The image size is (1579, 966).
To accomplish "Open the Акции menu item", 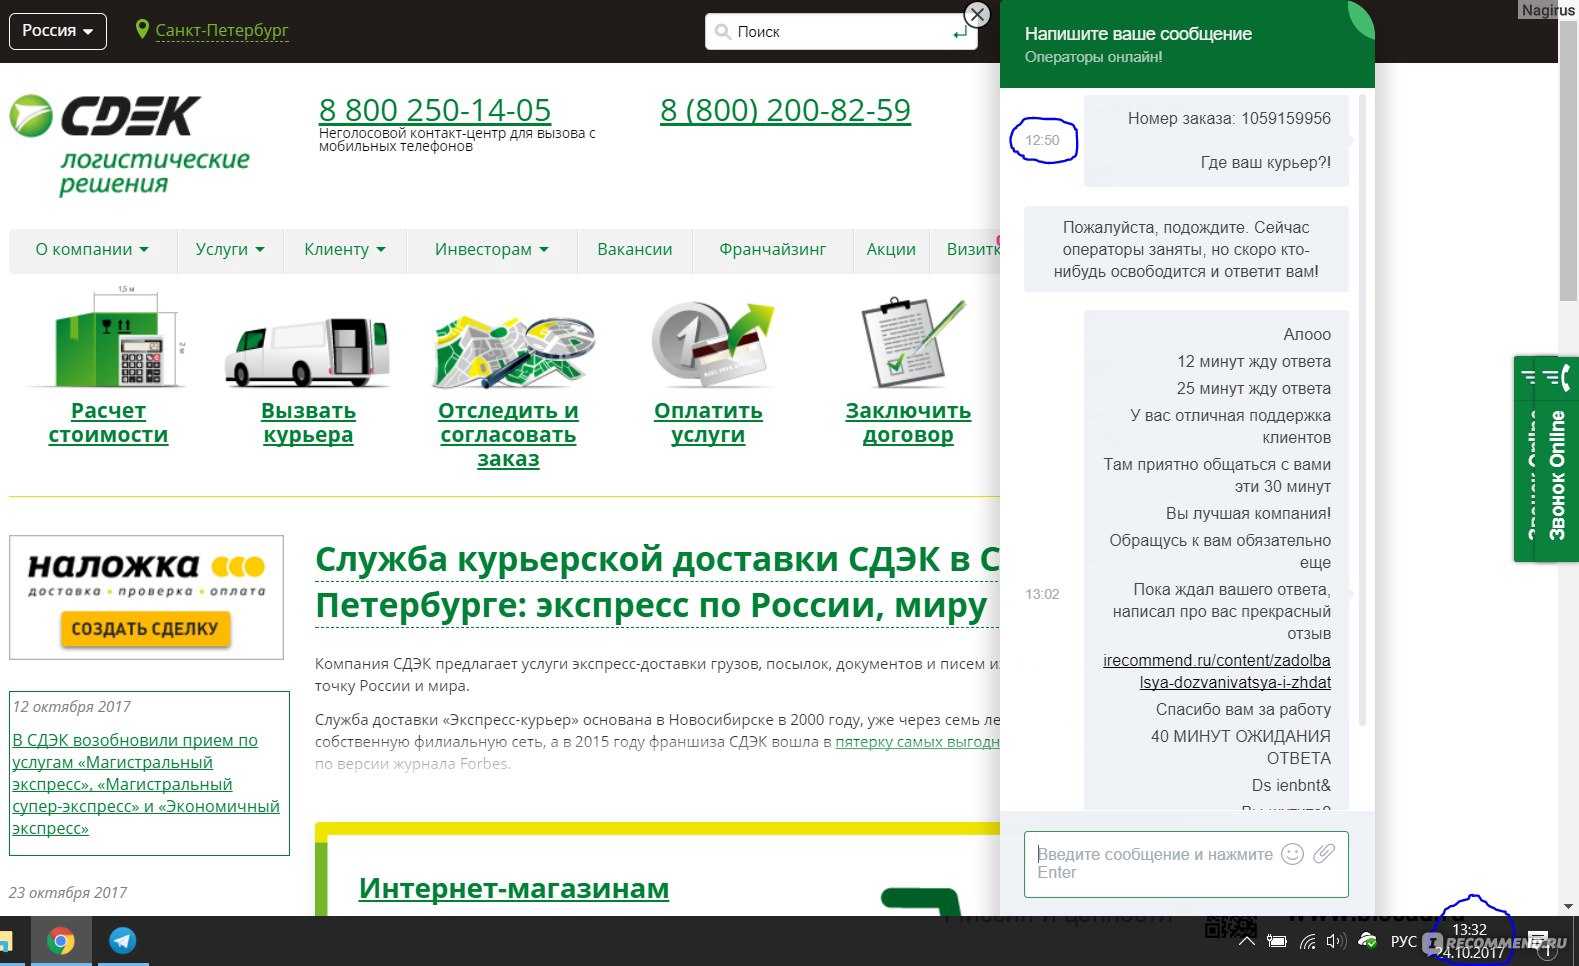I will click(x=891, y=250).
